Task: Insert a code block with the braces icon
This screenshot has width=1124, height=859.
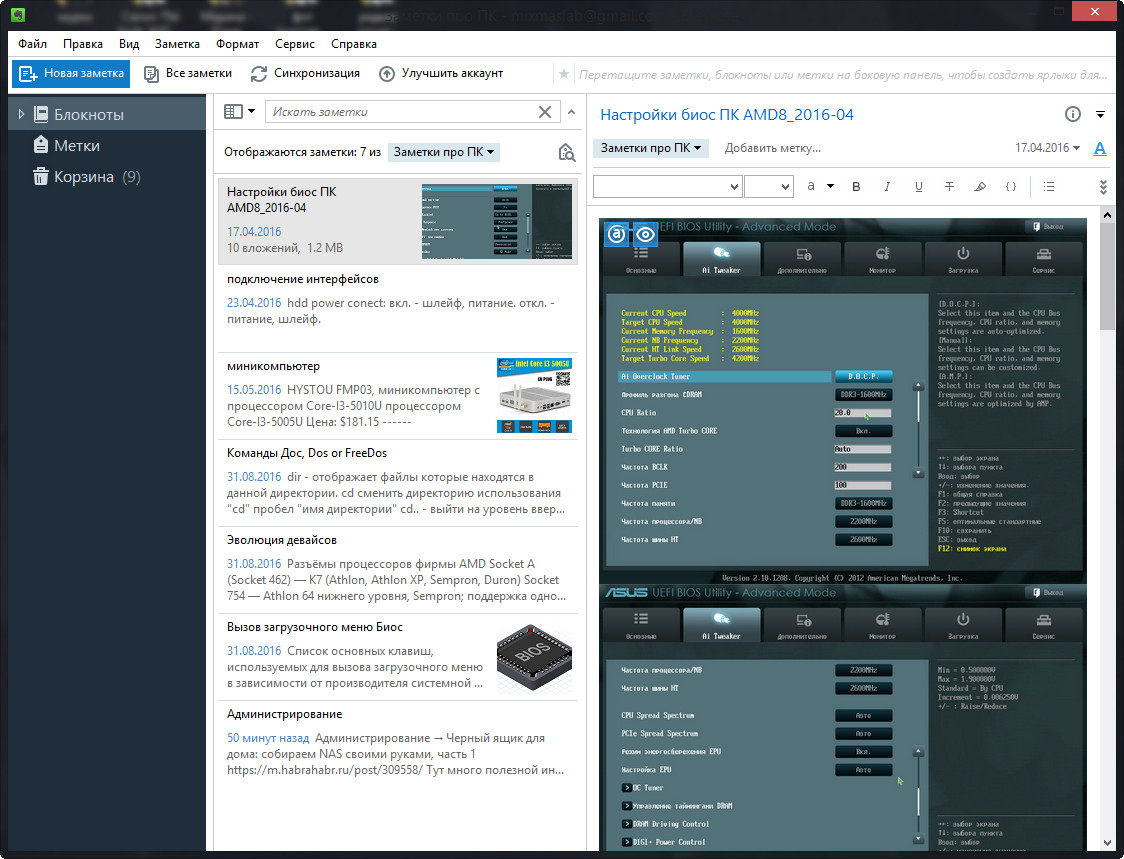Action: (x=1011, y=186)
